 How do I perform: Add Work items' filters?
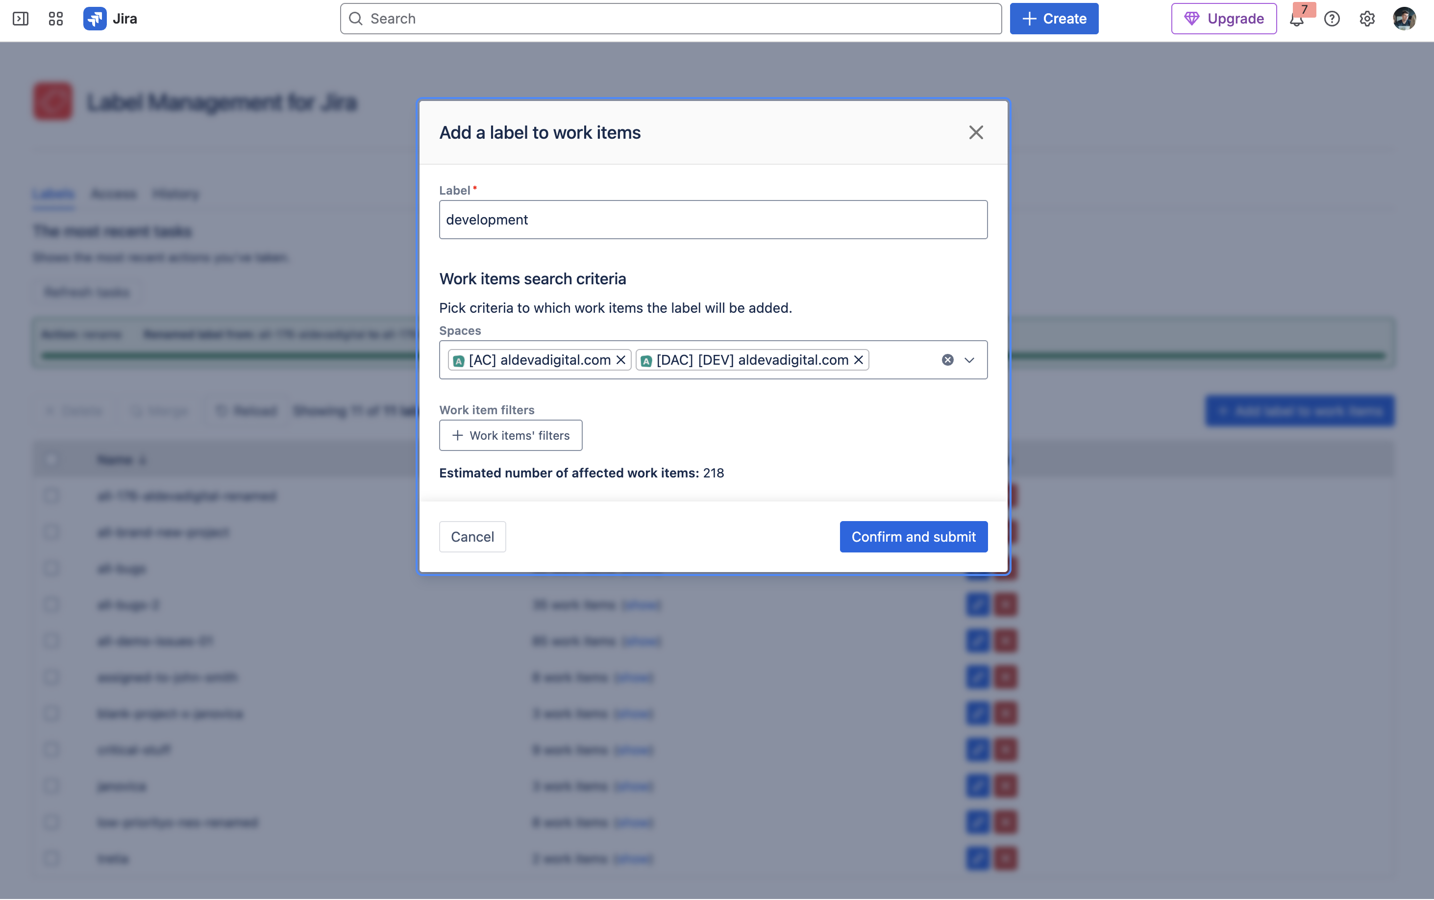pyautogui.click(x=510, y=436)
